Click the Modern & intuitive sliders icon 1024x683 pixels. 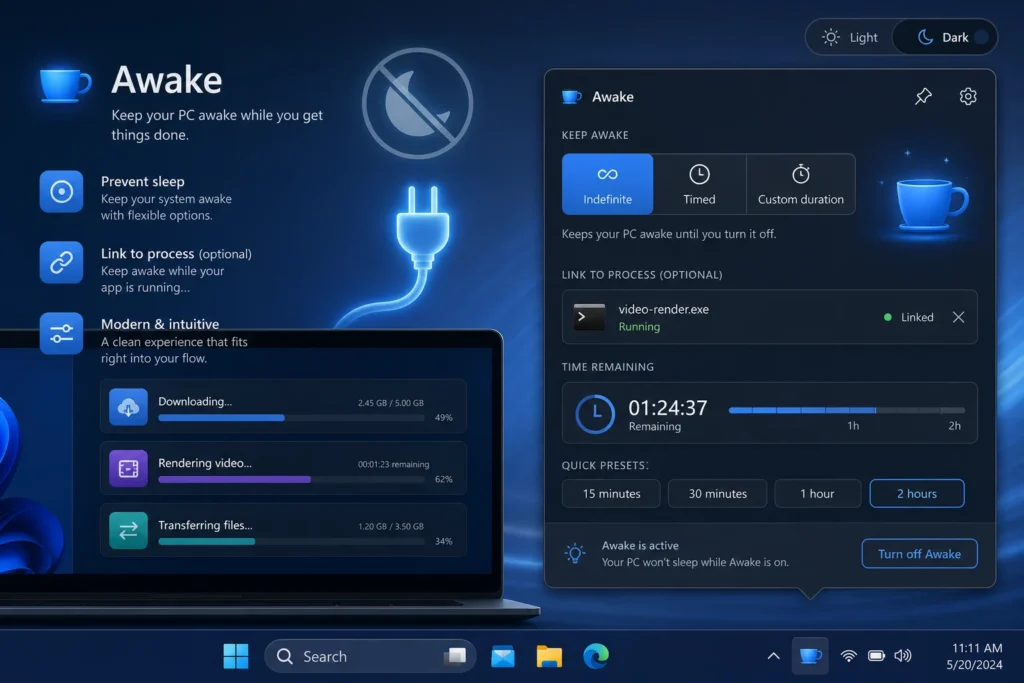click(x=61, y=333)
